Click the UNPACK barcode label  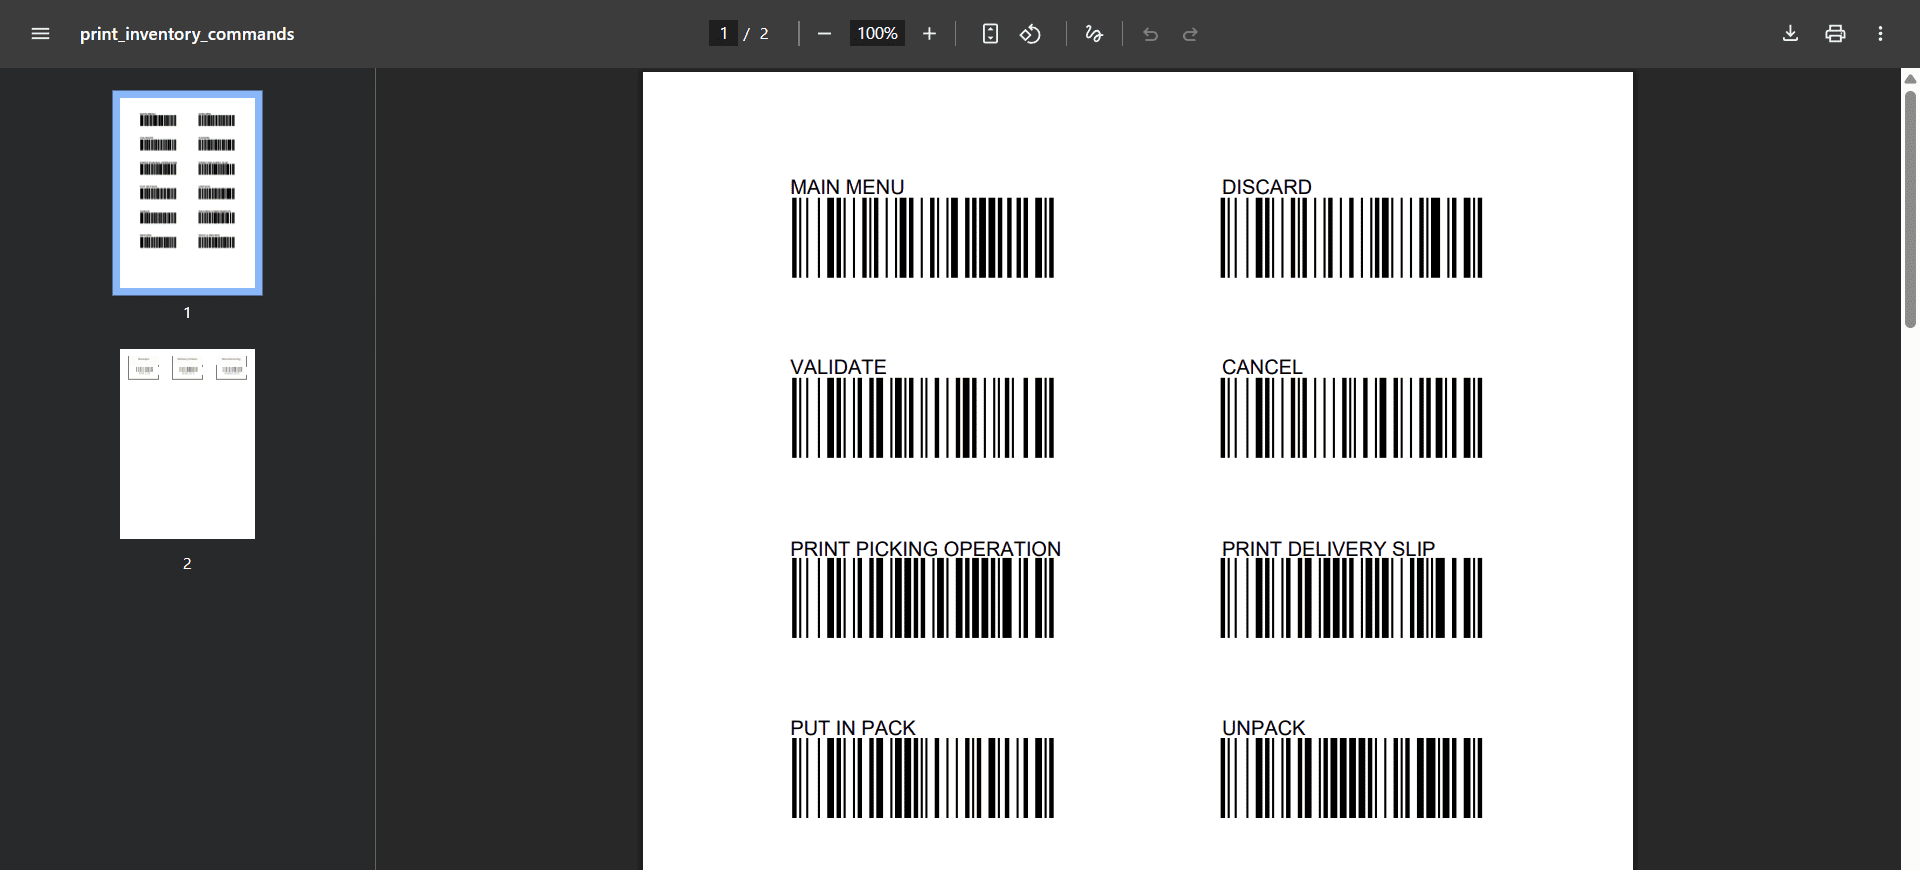click(1263, 728)
